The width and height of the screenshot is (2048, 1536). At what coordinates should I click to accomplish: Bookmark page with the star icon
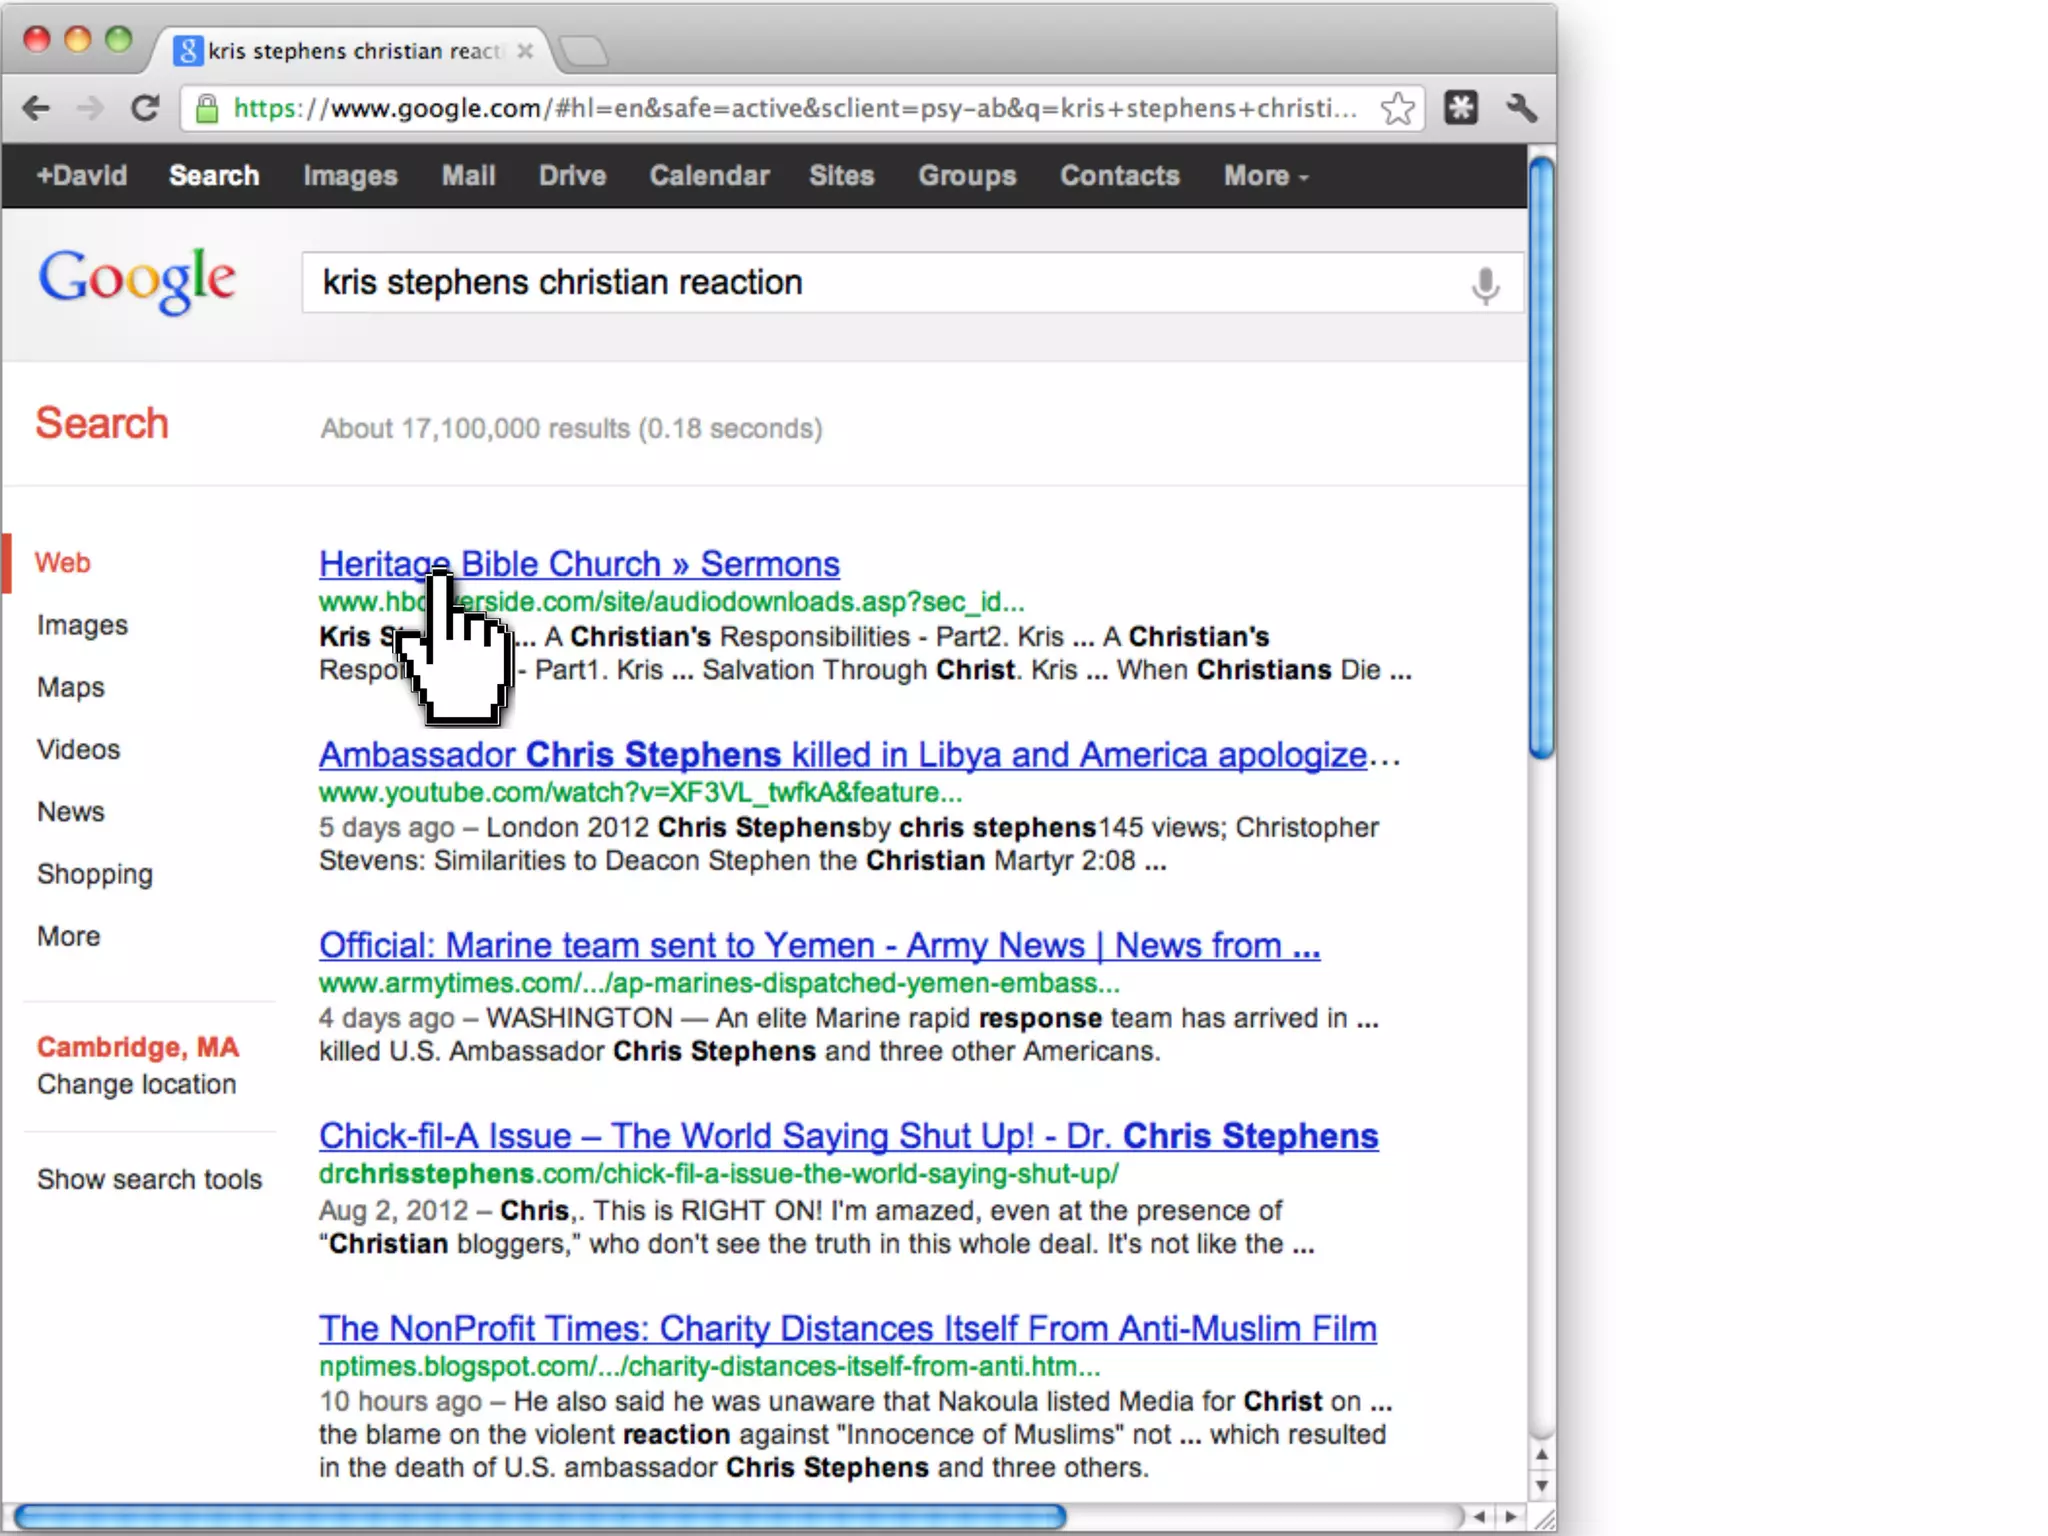(x=1397, y=108)
